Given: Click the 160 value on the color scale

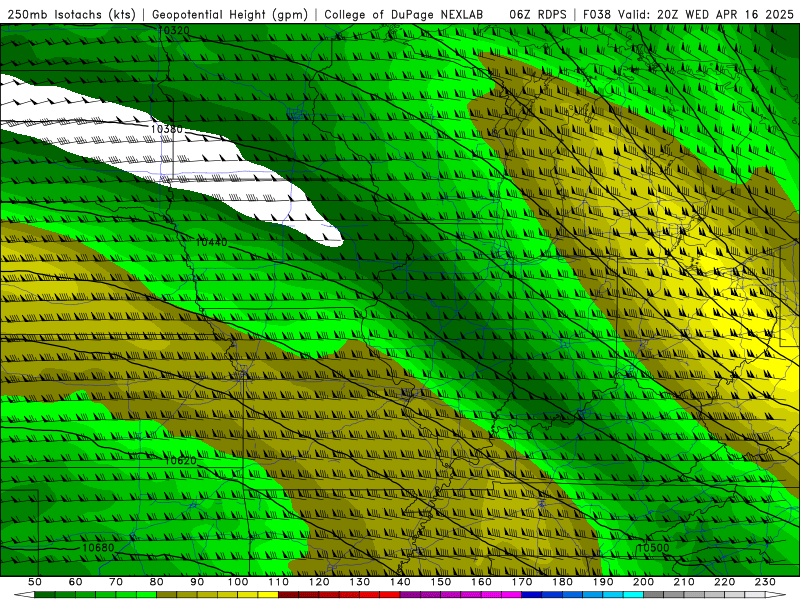Looking at the screenshot, I should pyautogui.click(x=481, y=582).
